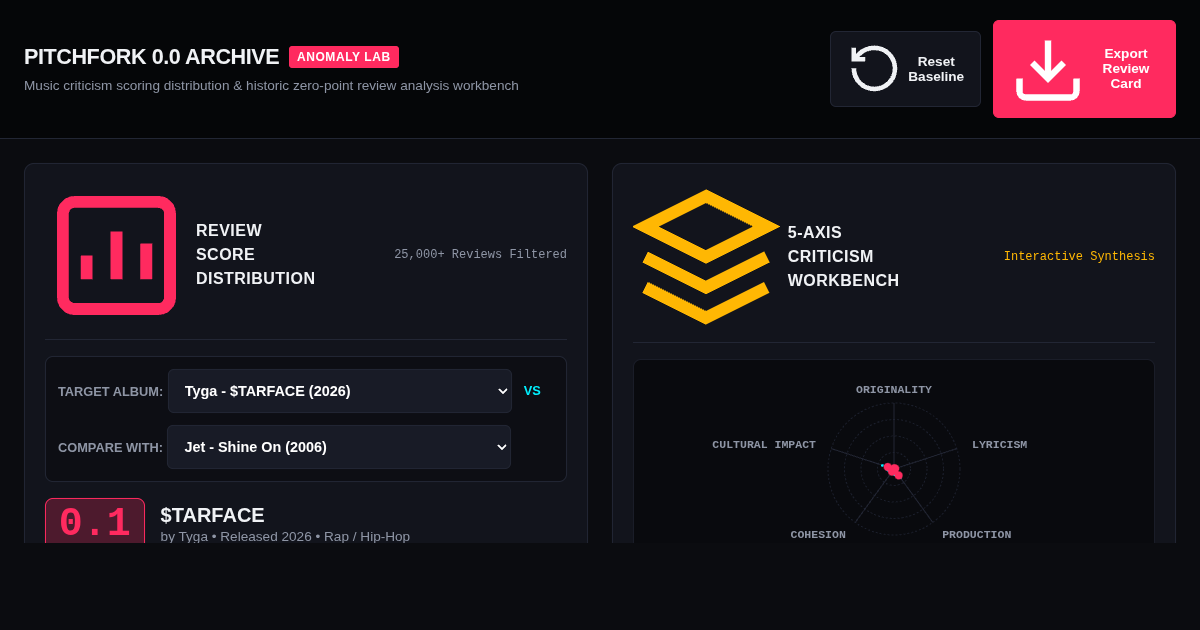This screenshot has width=1200, height=630.
Task: Click the COMPARE WITH label
Action: pyautogui.click(x=110, y=447)
